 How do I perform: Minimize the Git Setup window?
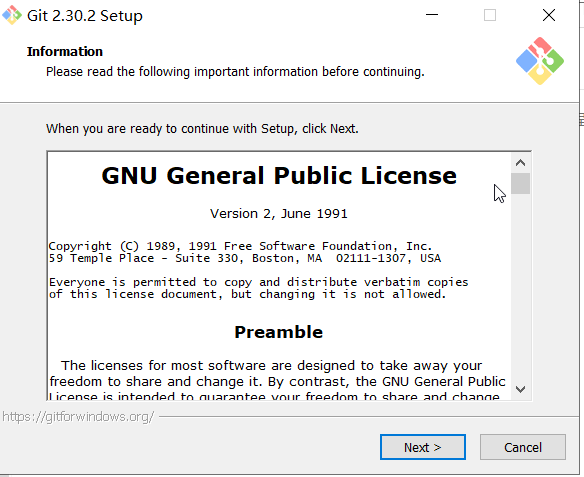(x=432, y=15)
